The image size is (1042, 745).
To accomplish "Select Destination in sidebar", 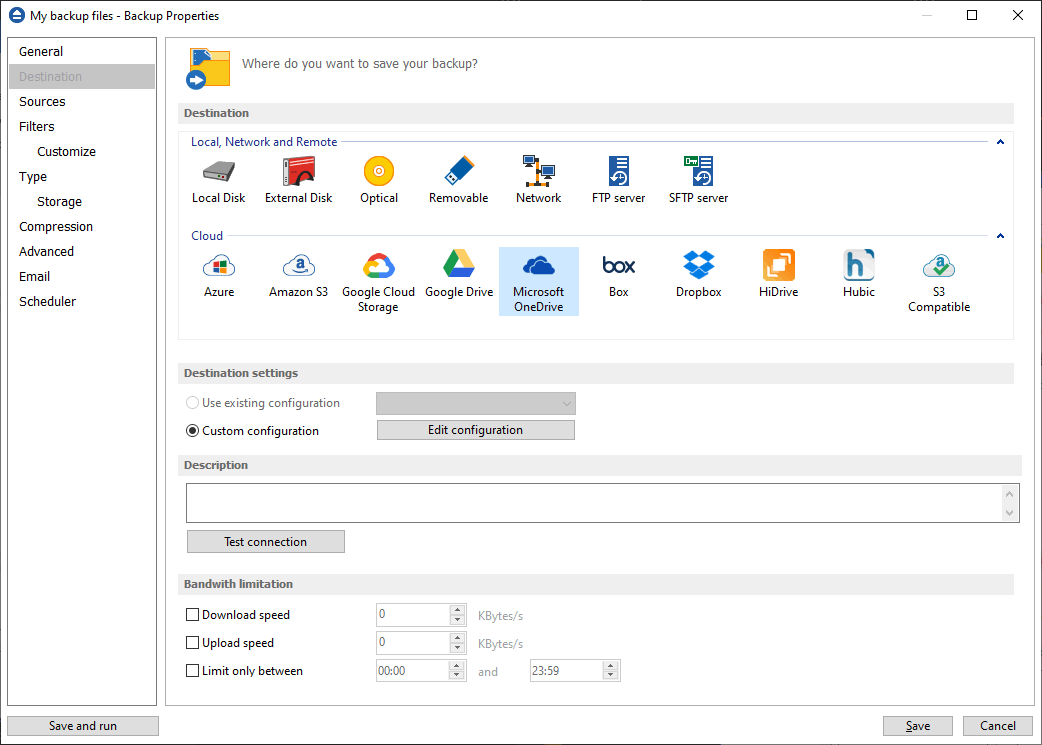I will point(82,76).
